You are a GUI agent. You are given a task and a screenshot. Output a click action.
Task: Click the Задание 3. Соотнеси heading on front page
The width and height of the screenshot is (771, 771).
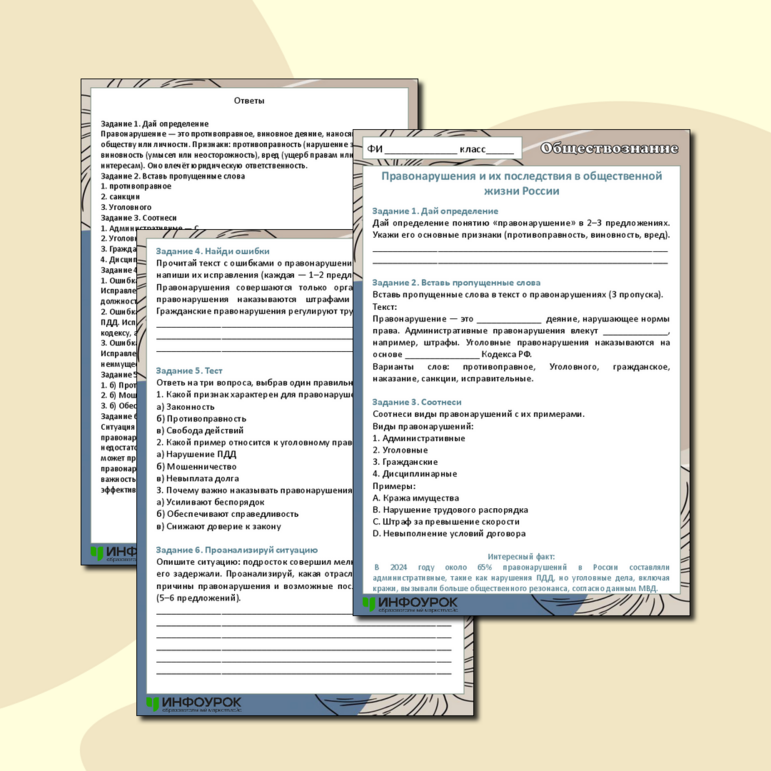(416, 402)
